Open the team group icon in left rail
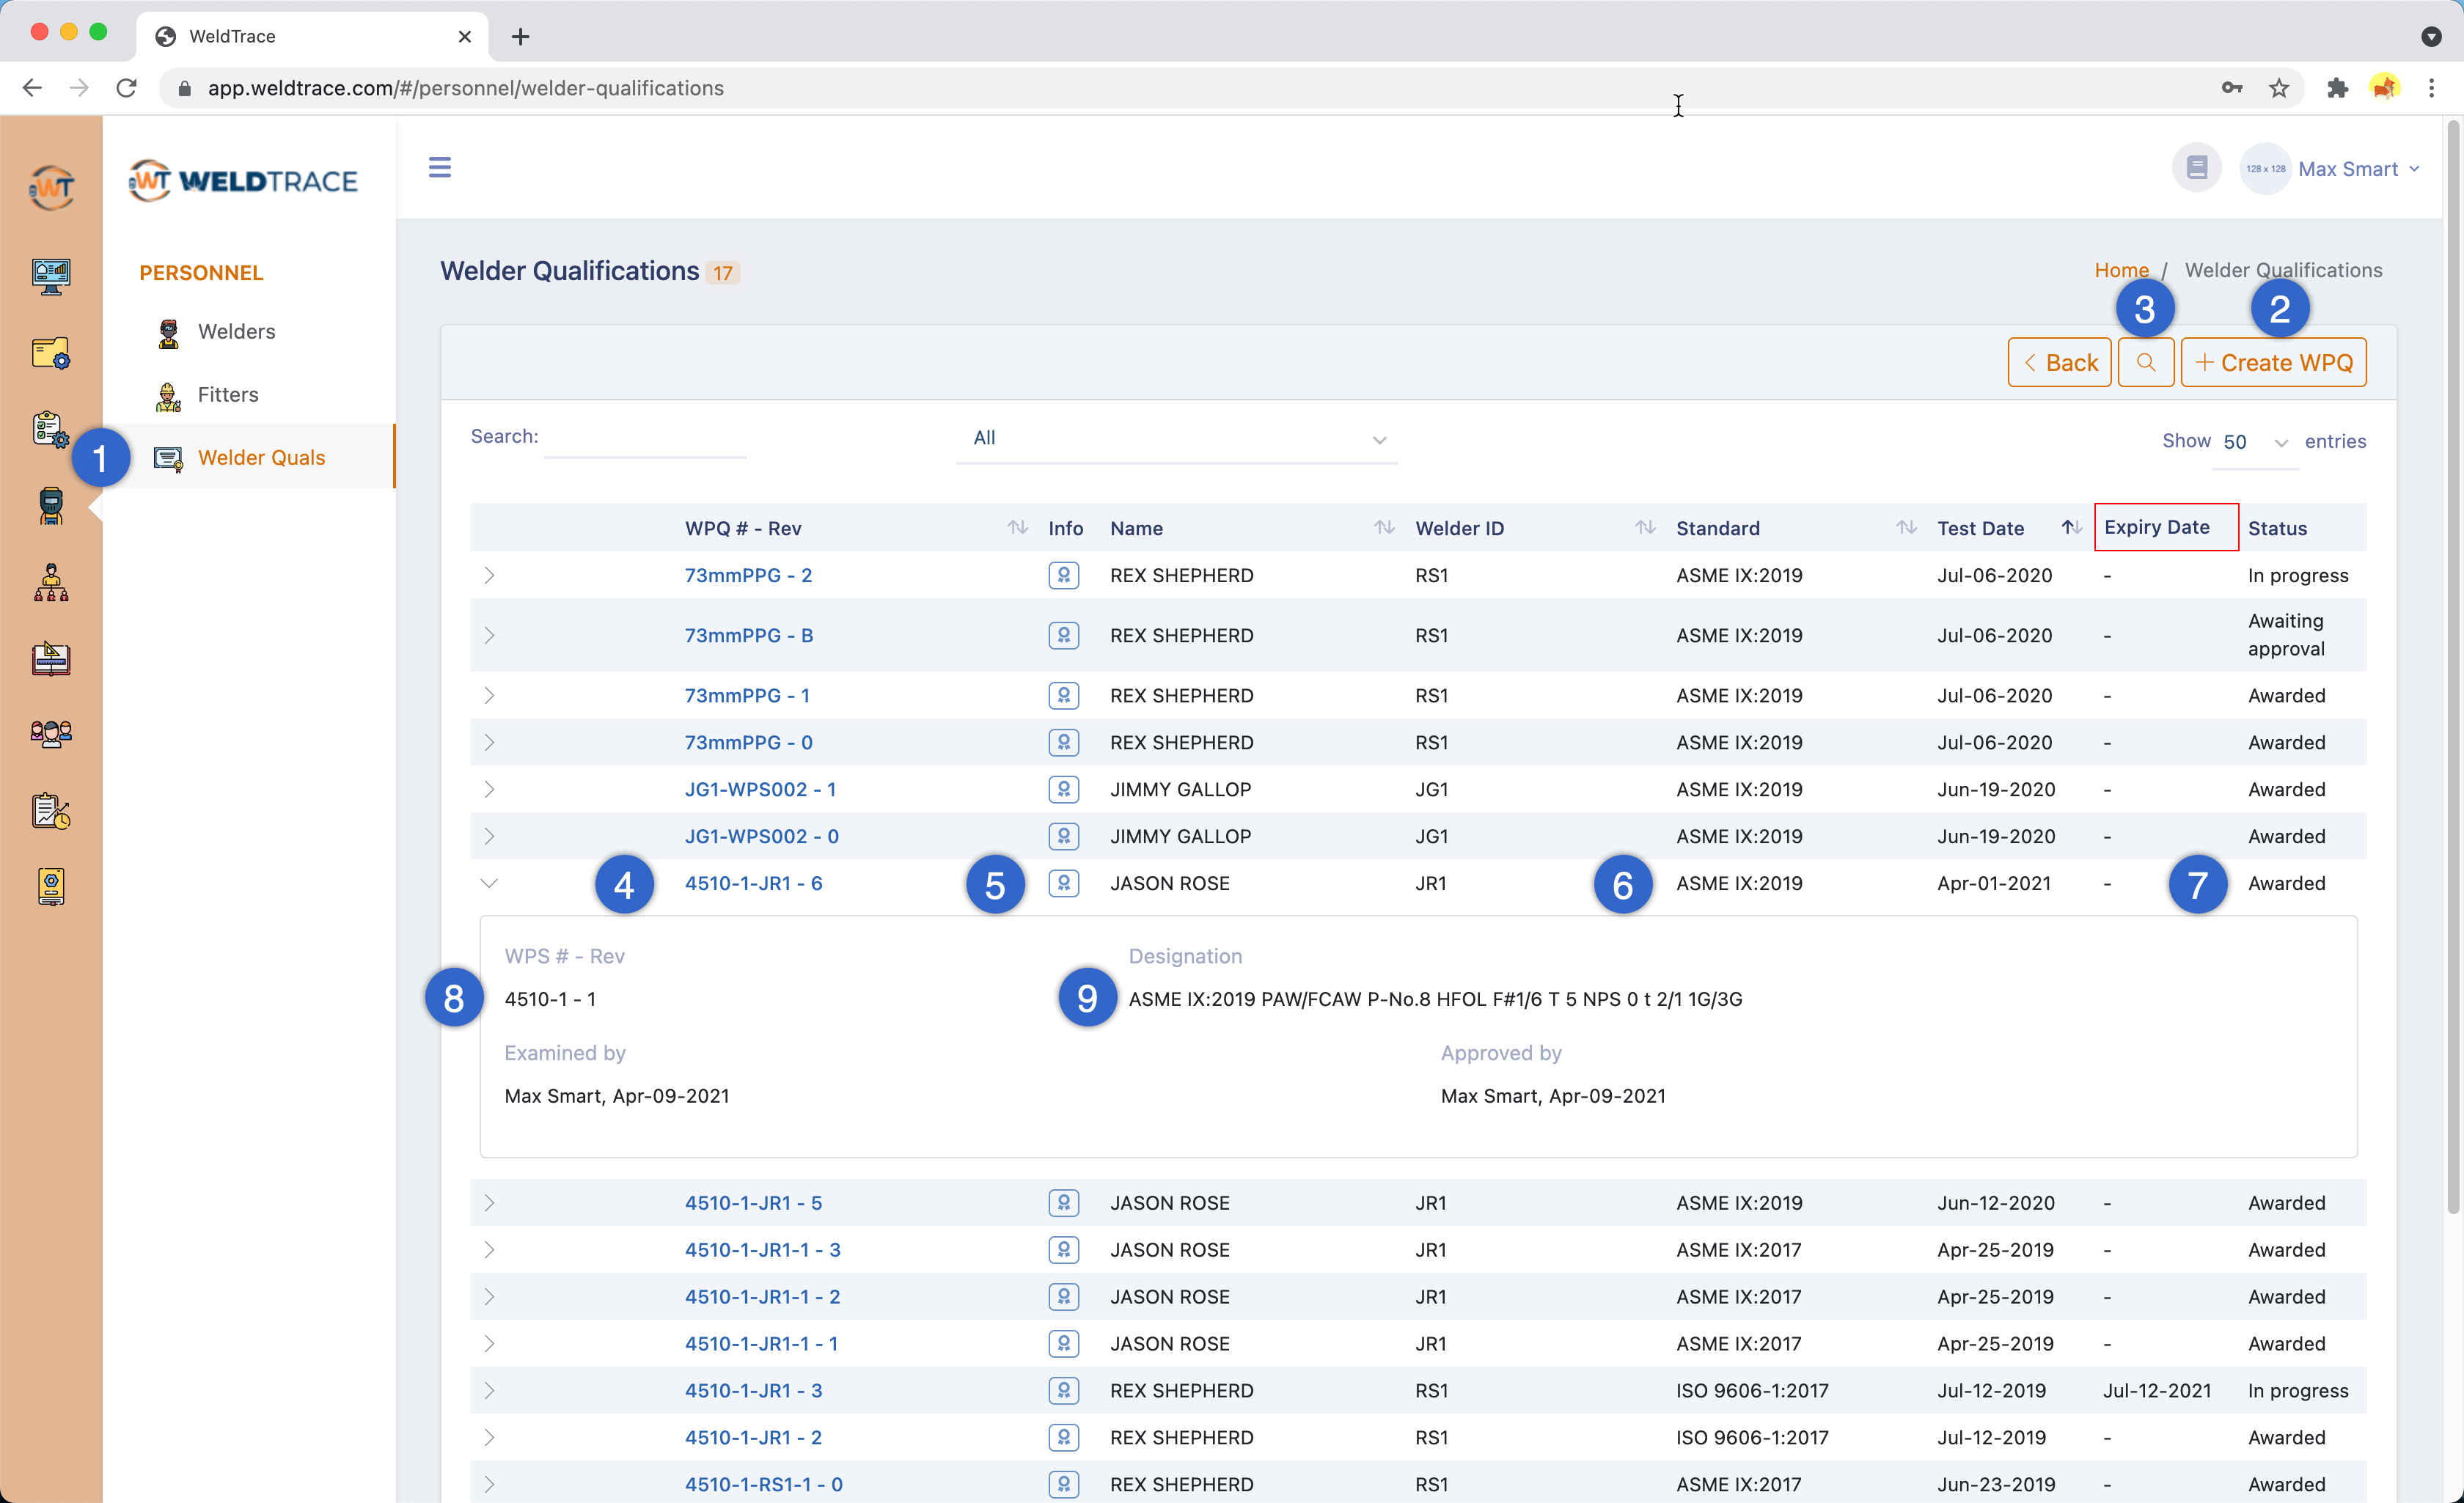Screen dimensions: 2464x1503 [x=51, y=734]
